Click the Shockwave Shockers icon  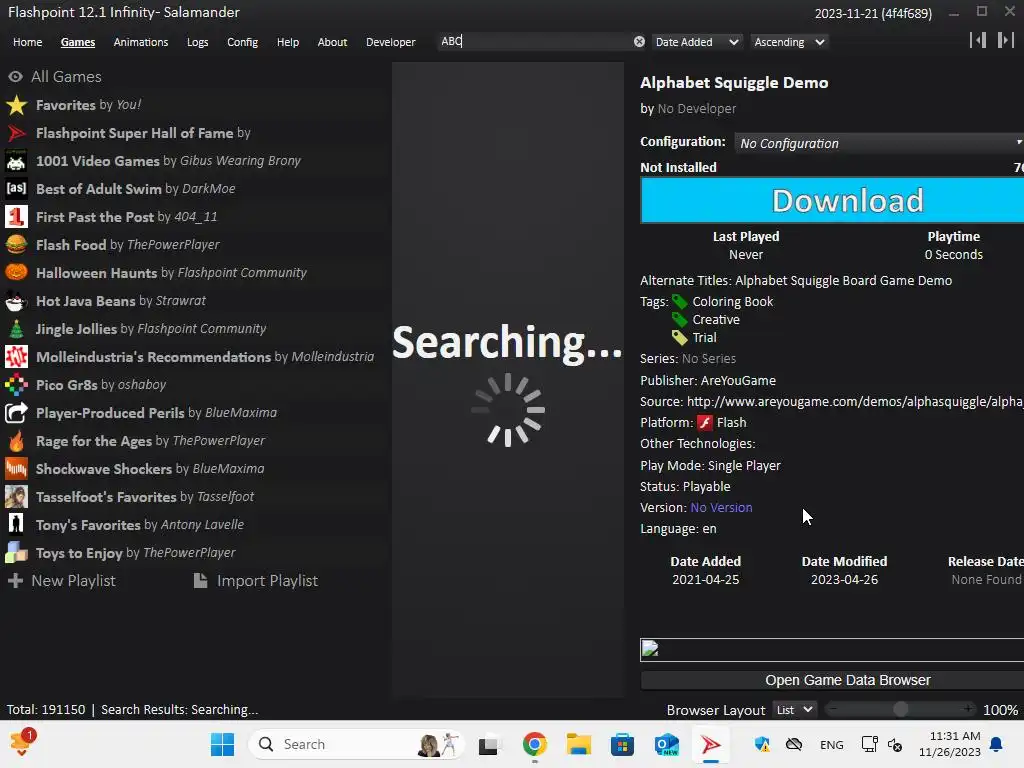16,469
